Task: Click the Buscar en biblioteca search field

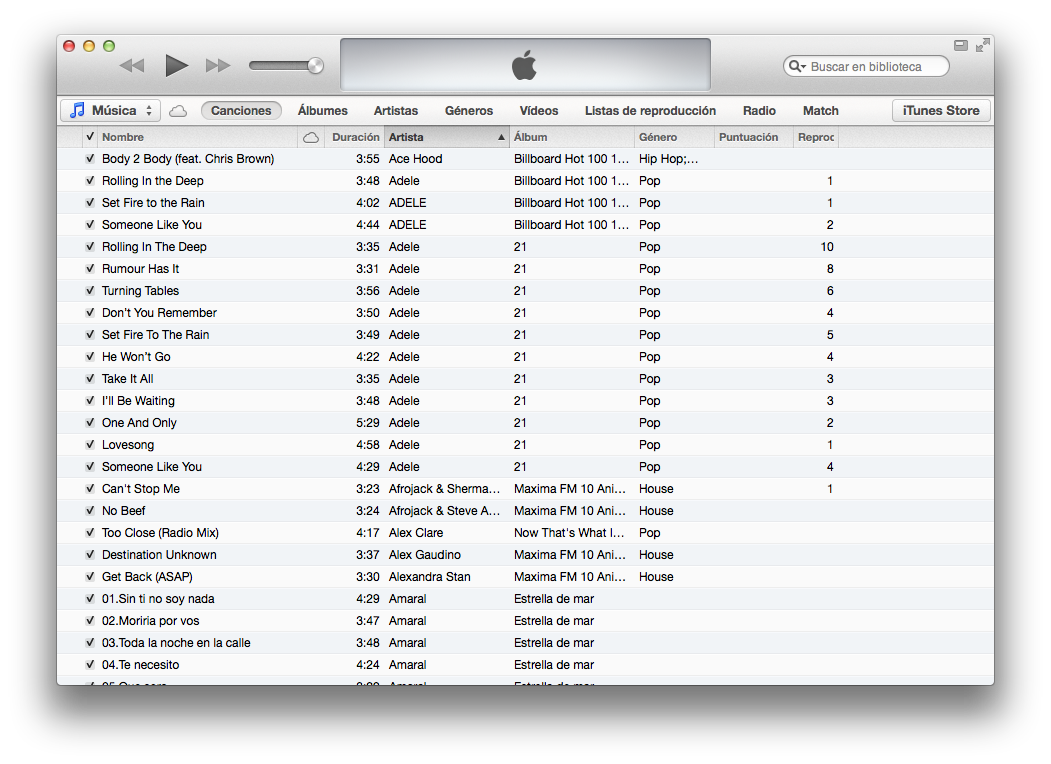Action: [866, 66]
